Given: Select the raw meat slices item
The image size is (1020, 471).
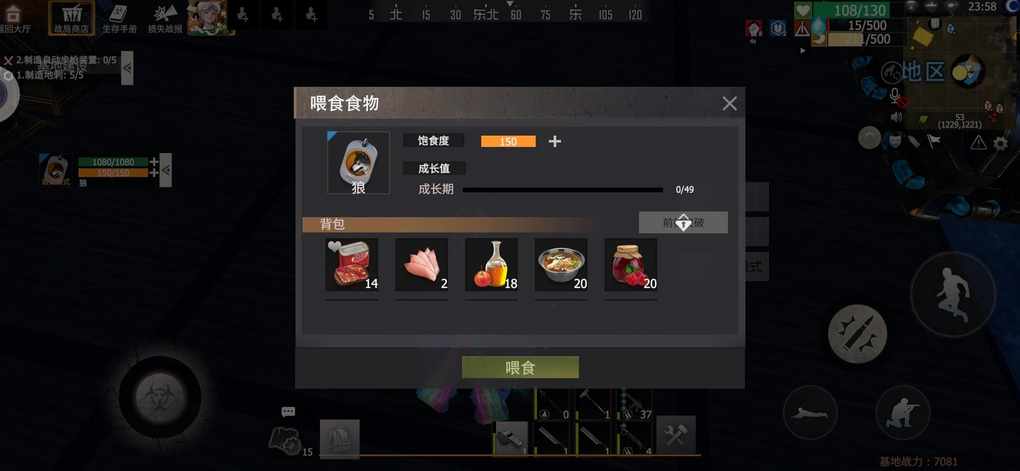Looking at the screenshot, I should click(x=422, y=264).
